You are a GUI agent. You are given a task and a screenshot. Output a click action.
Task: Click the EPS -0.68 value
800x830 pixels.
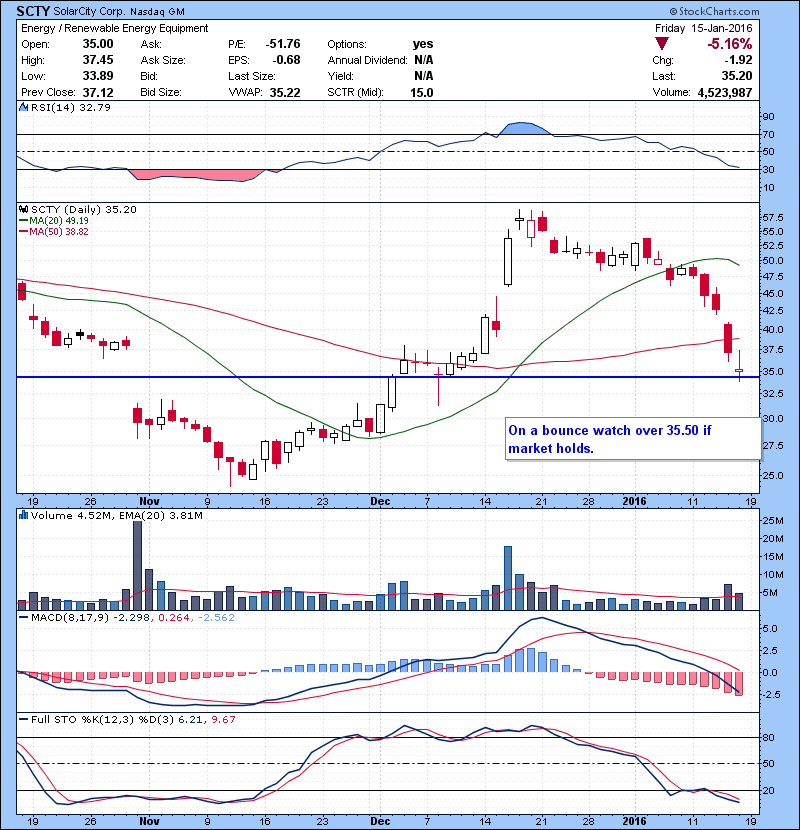(x=286, y=60)
